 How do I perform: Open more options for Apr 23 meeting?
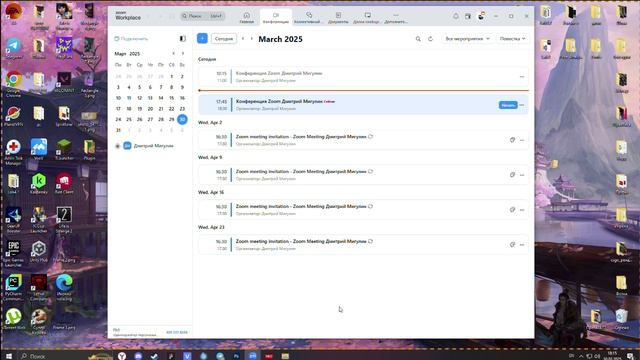pos(522,244)
